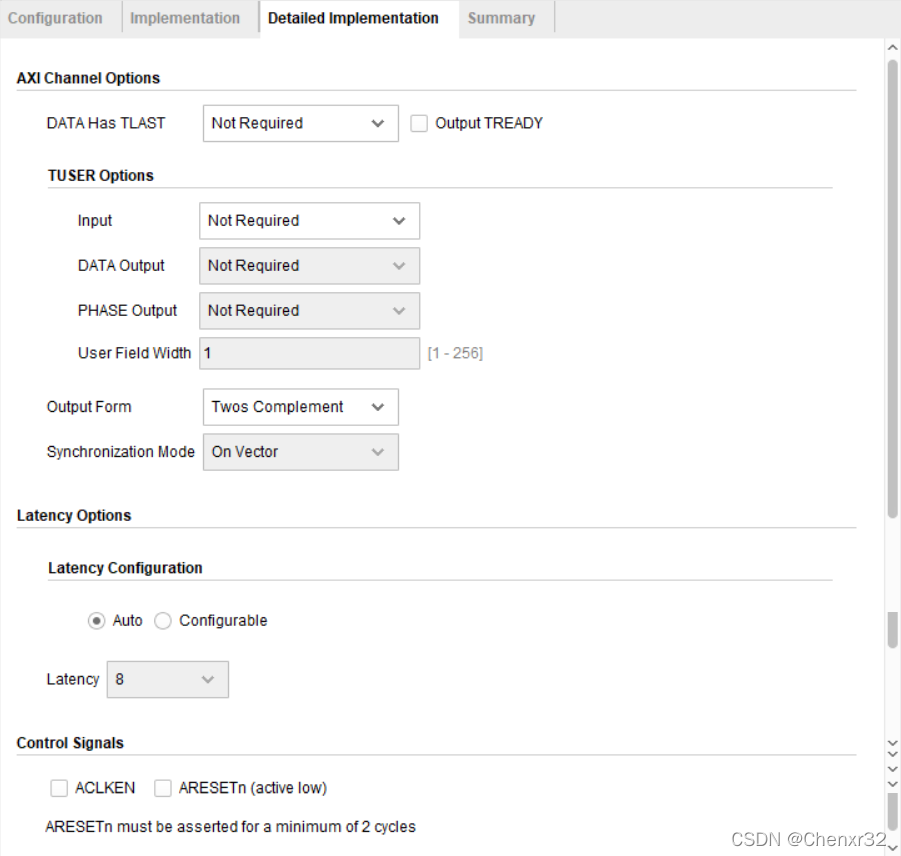
Task: Open the Latency value dropdown
Action: tap(168, 680)
